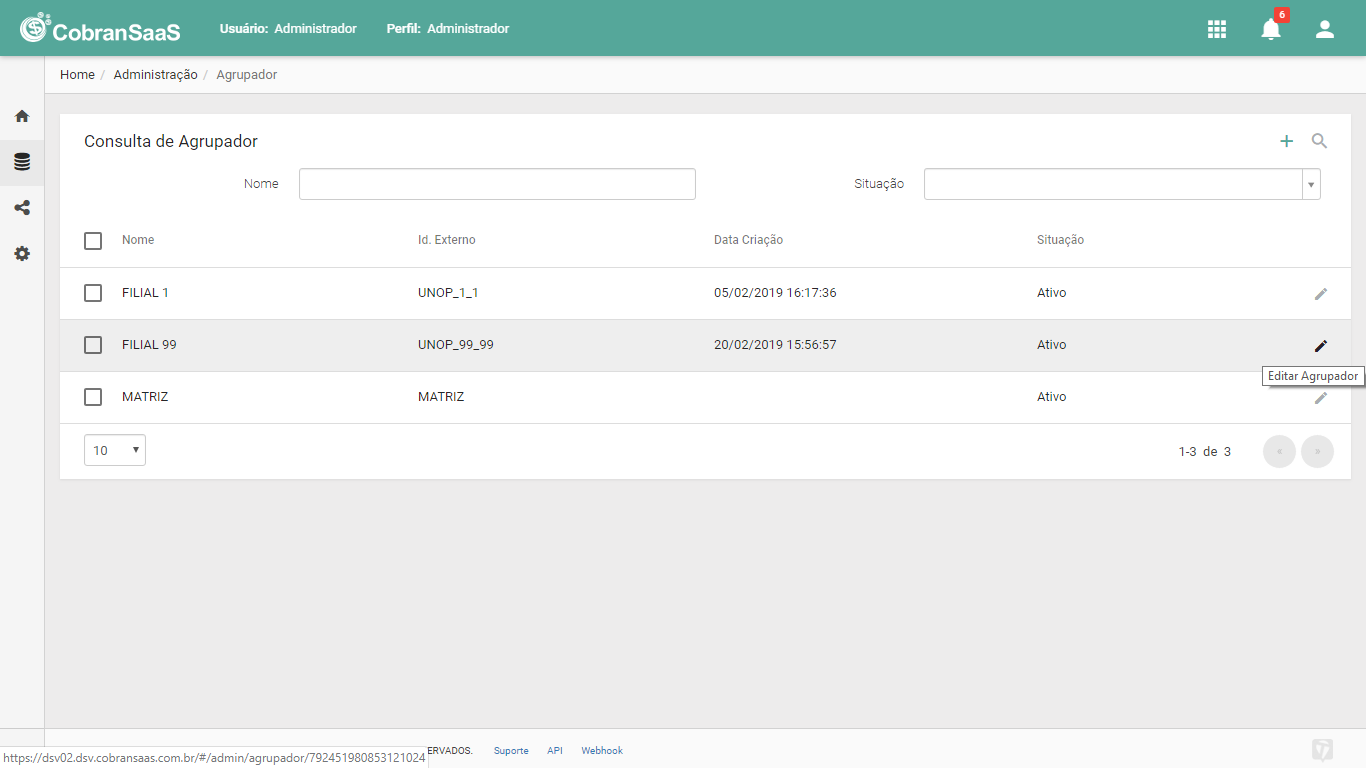Click the date 20/02/2019 15:56:57
Image resolution: width=1366 pixels, height=768 pixels.
click(775, 345)
